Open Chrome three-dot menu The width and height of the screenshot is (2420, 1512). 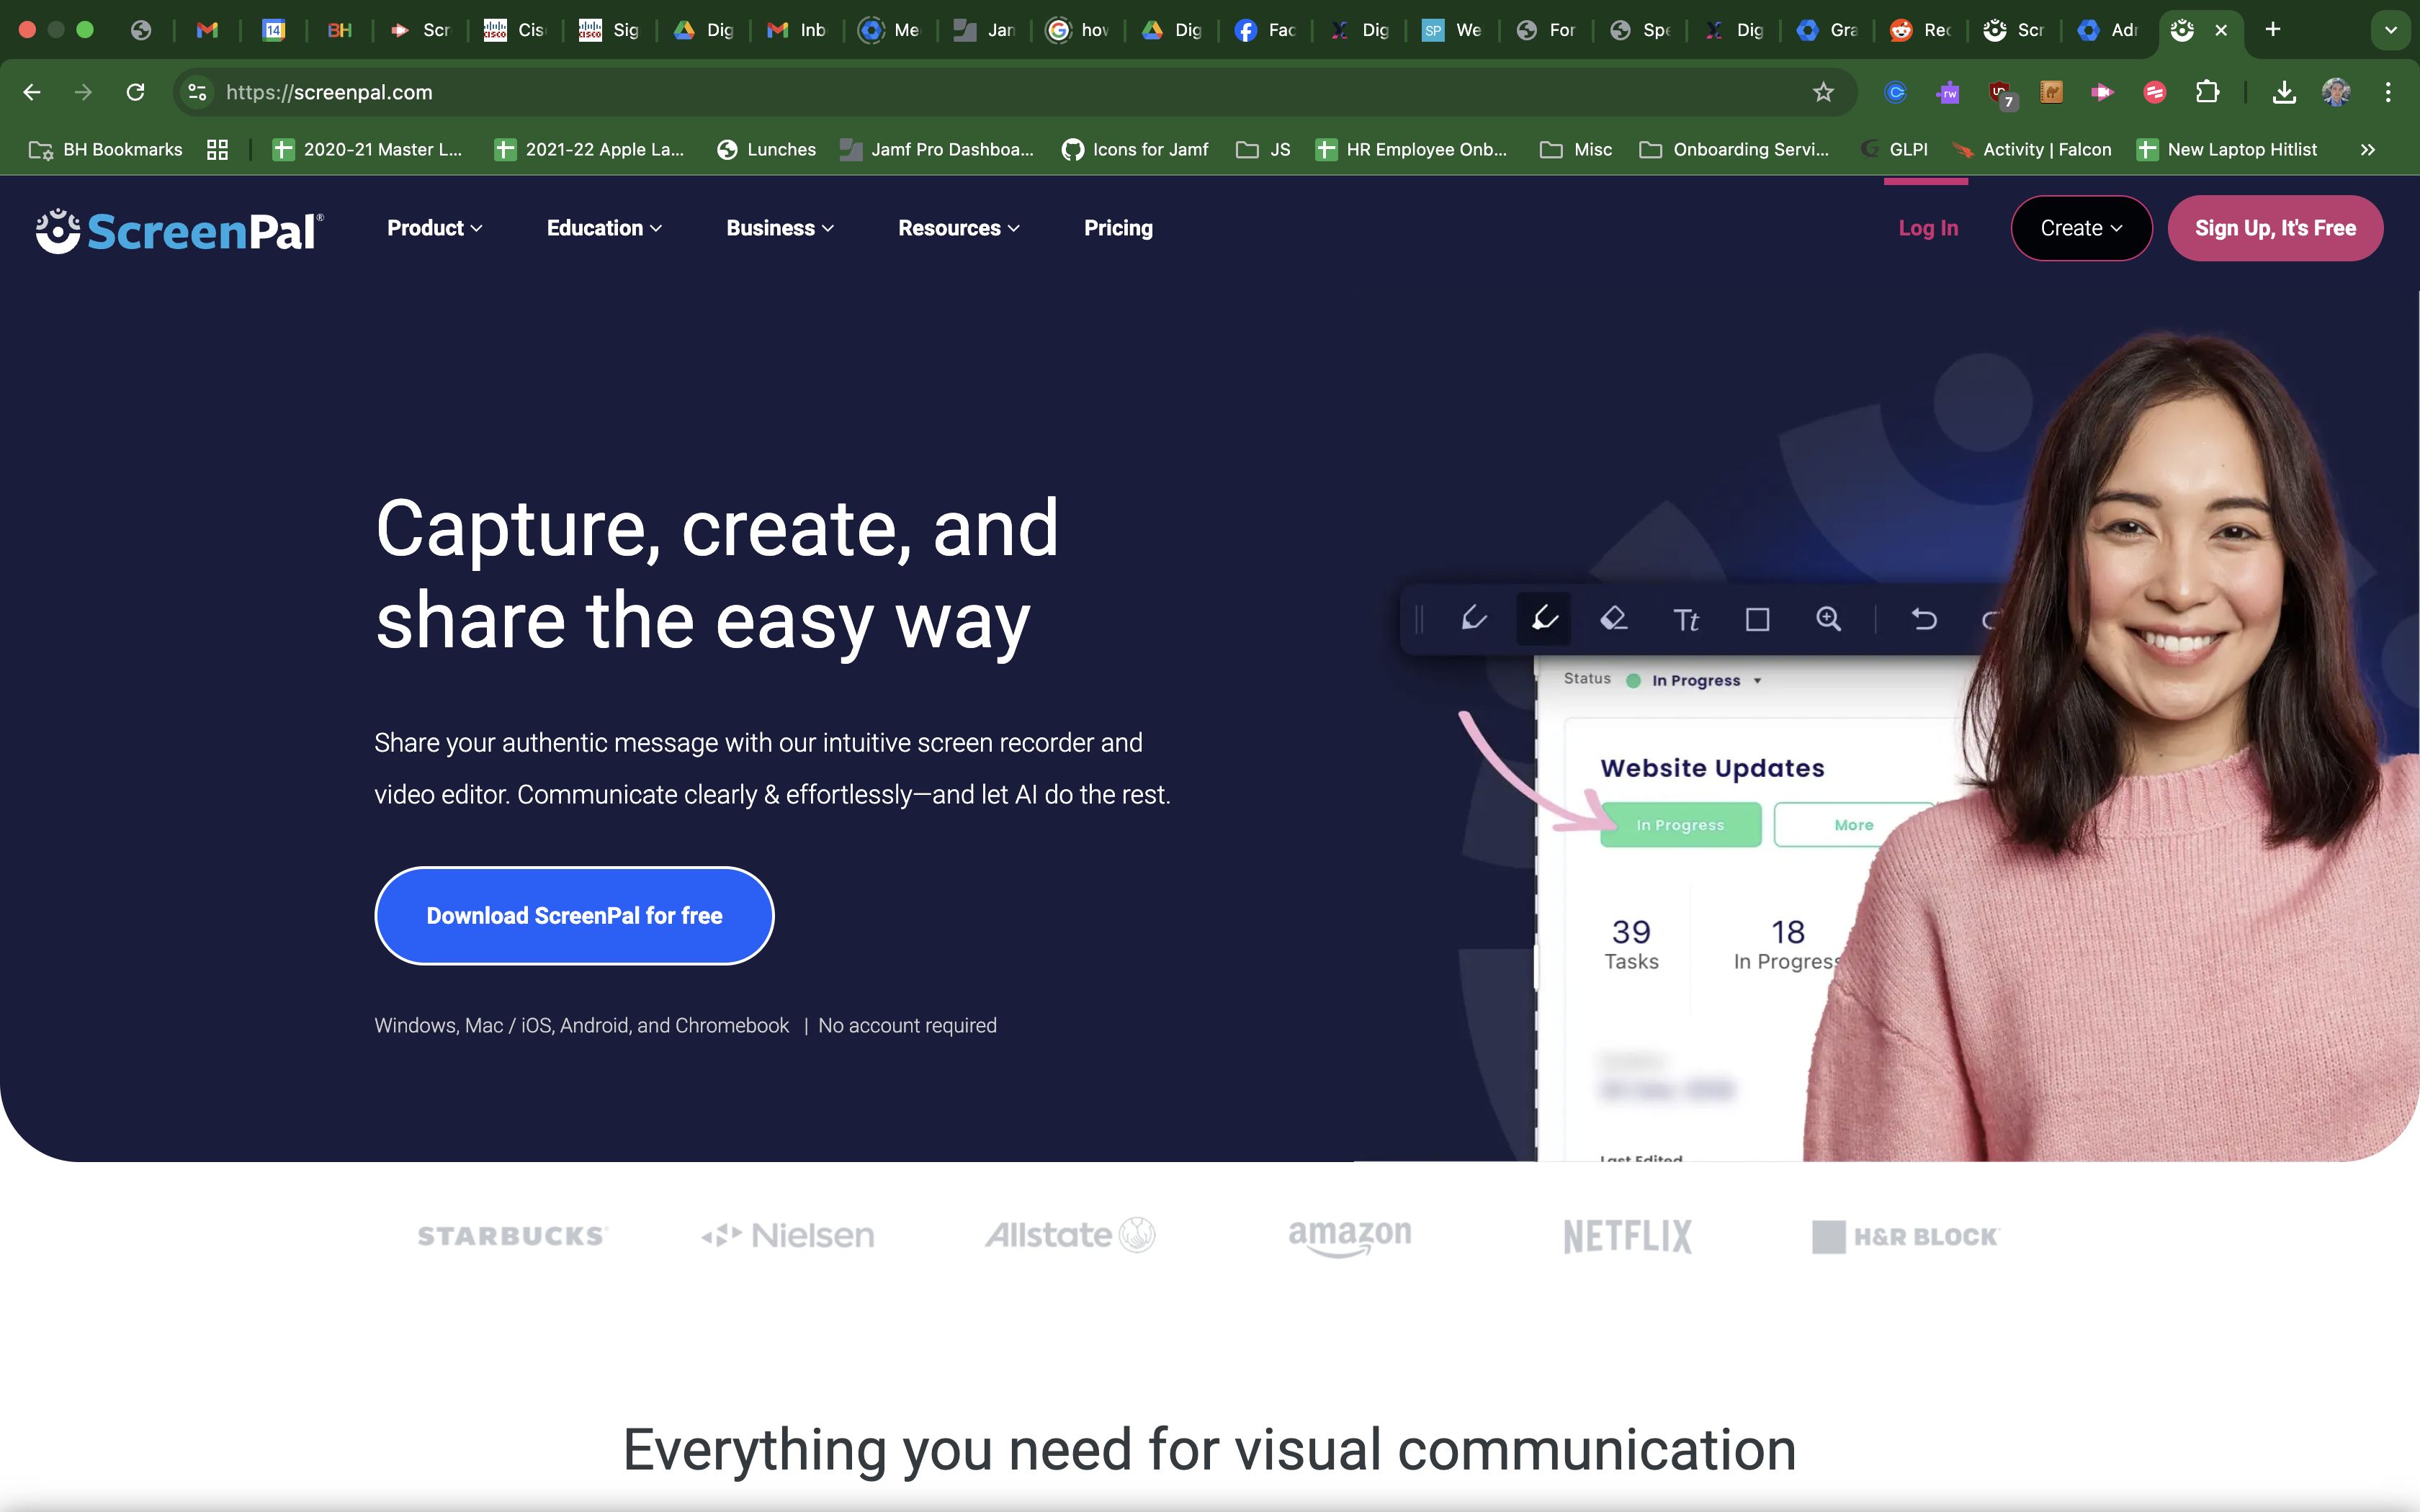(2388, 92)
